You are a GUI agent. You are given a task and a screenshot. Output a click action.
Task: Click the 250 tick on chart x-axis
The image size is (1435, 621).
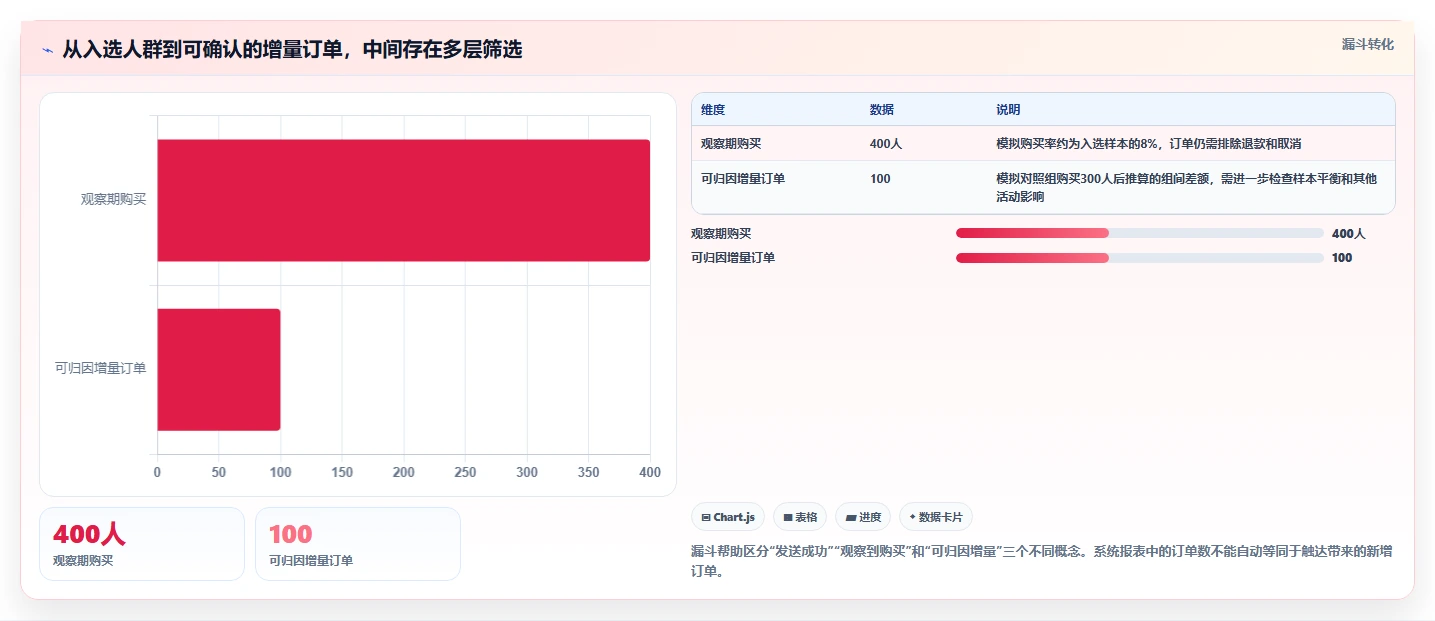point(465,473)
